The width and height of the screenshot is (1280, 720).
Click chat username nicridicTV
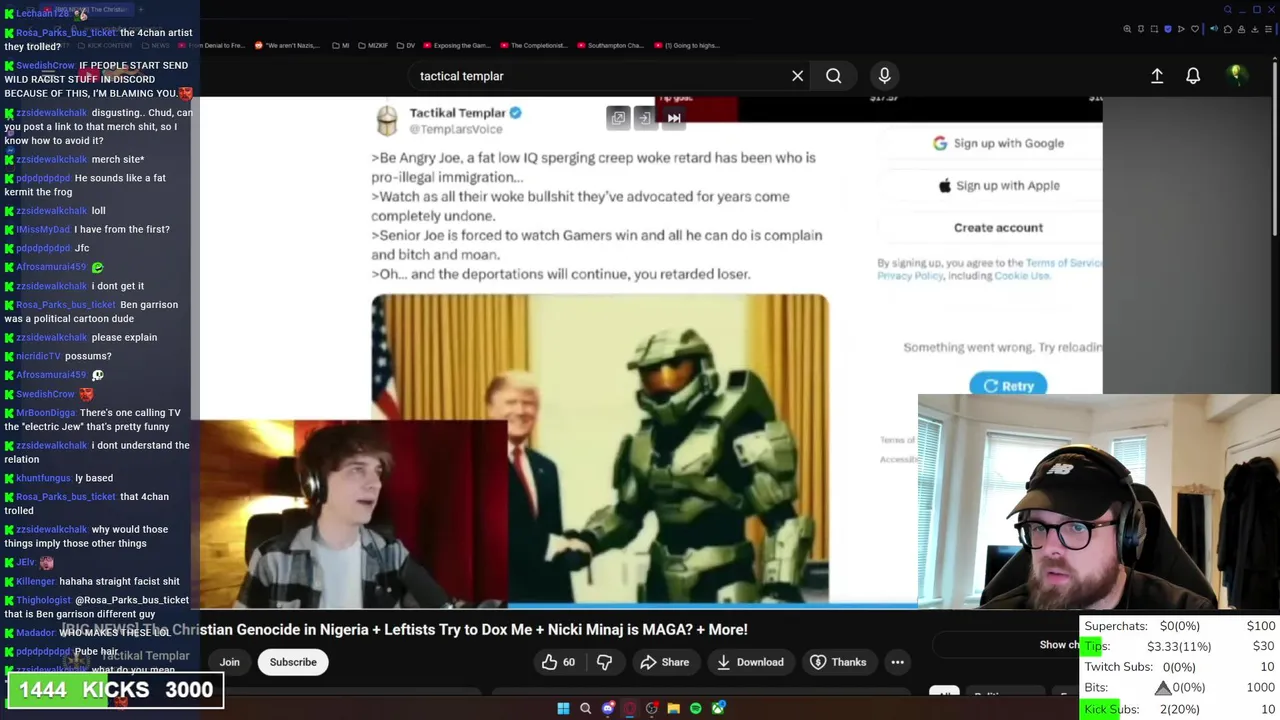coord(38,356)
